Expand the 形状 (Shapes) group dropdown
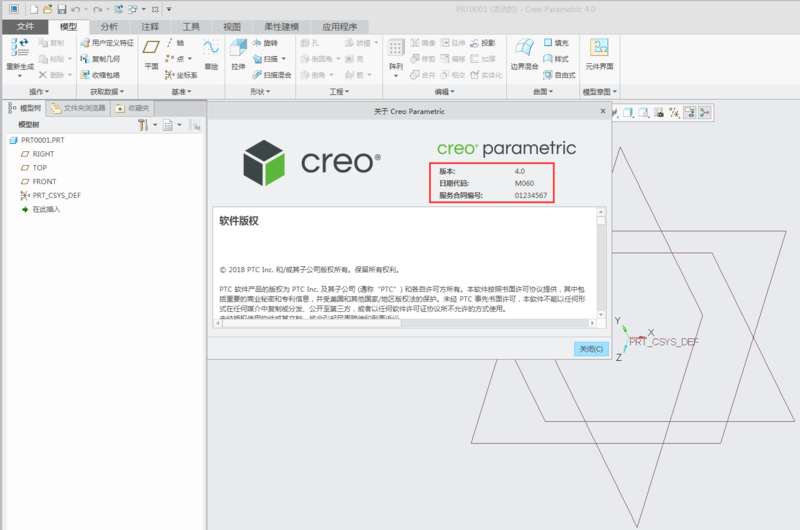 coord(260,91)
